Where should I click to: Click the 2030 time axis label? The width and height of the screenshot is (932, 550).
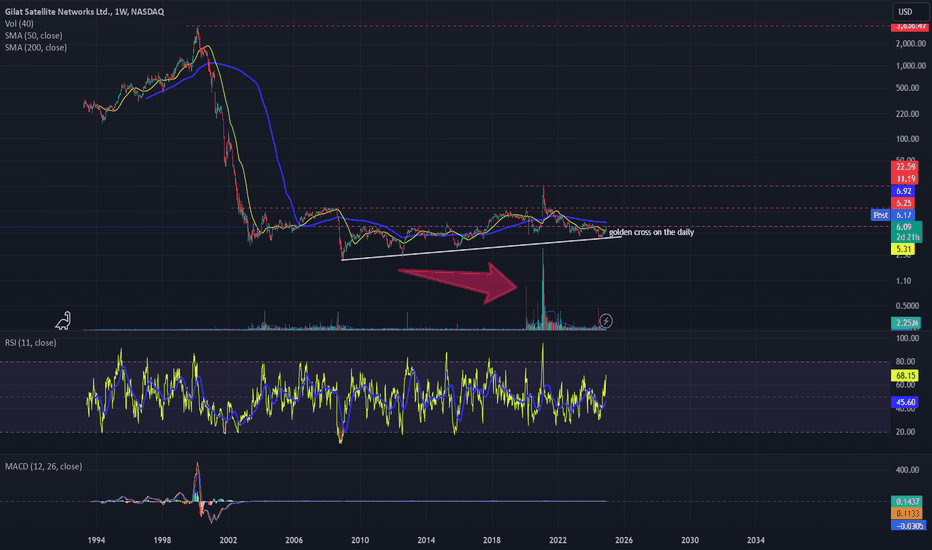point(689,540)
